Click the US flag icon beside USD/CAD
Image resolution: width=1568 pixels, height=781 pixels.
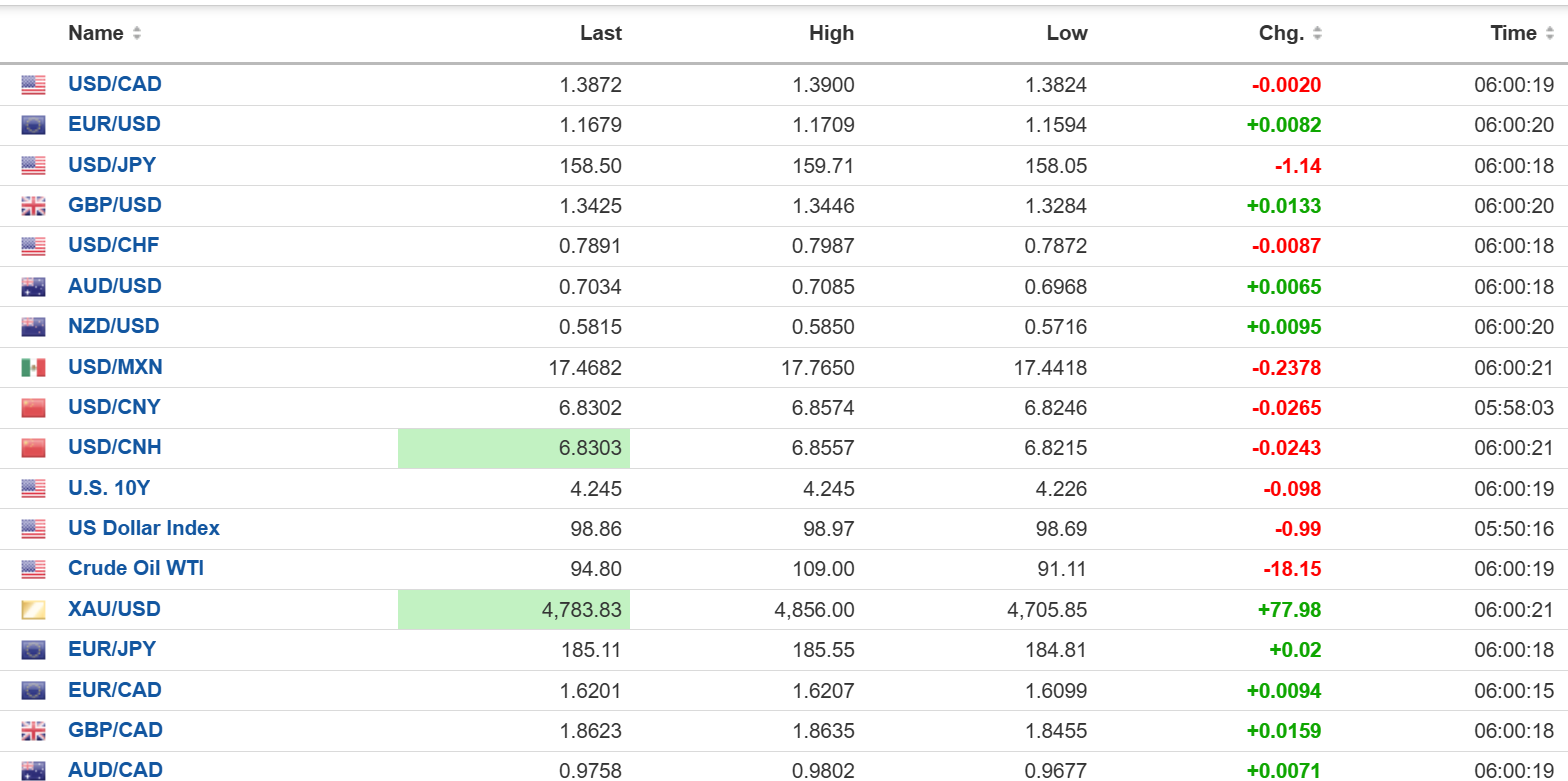pos(33,86)
